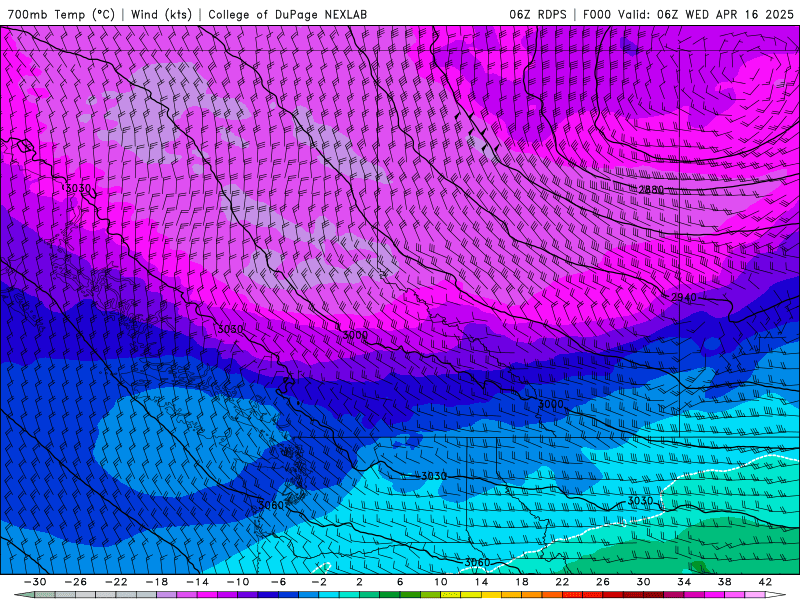Select the -26 color scale tick label
This screenshot has height=600, width=800.
[76, 582]
